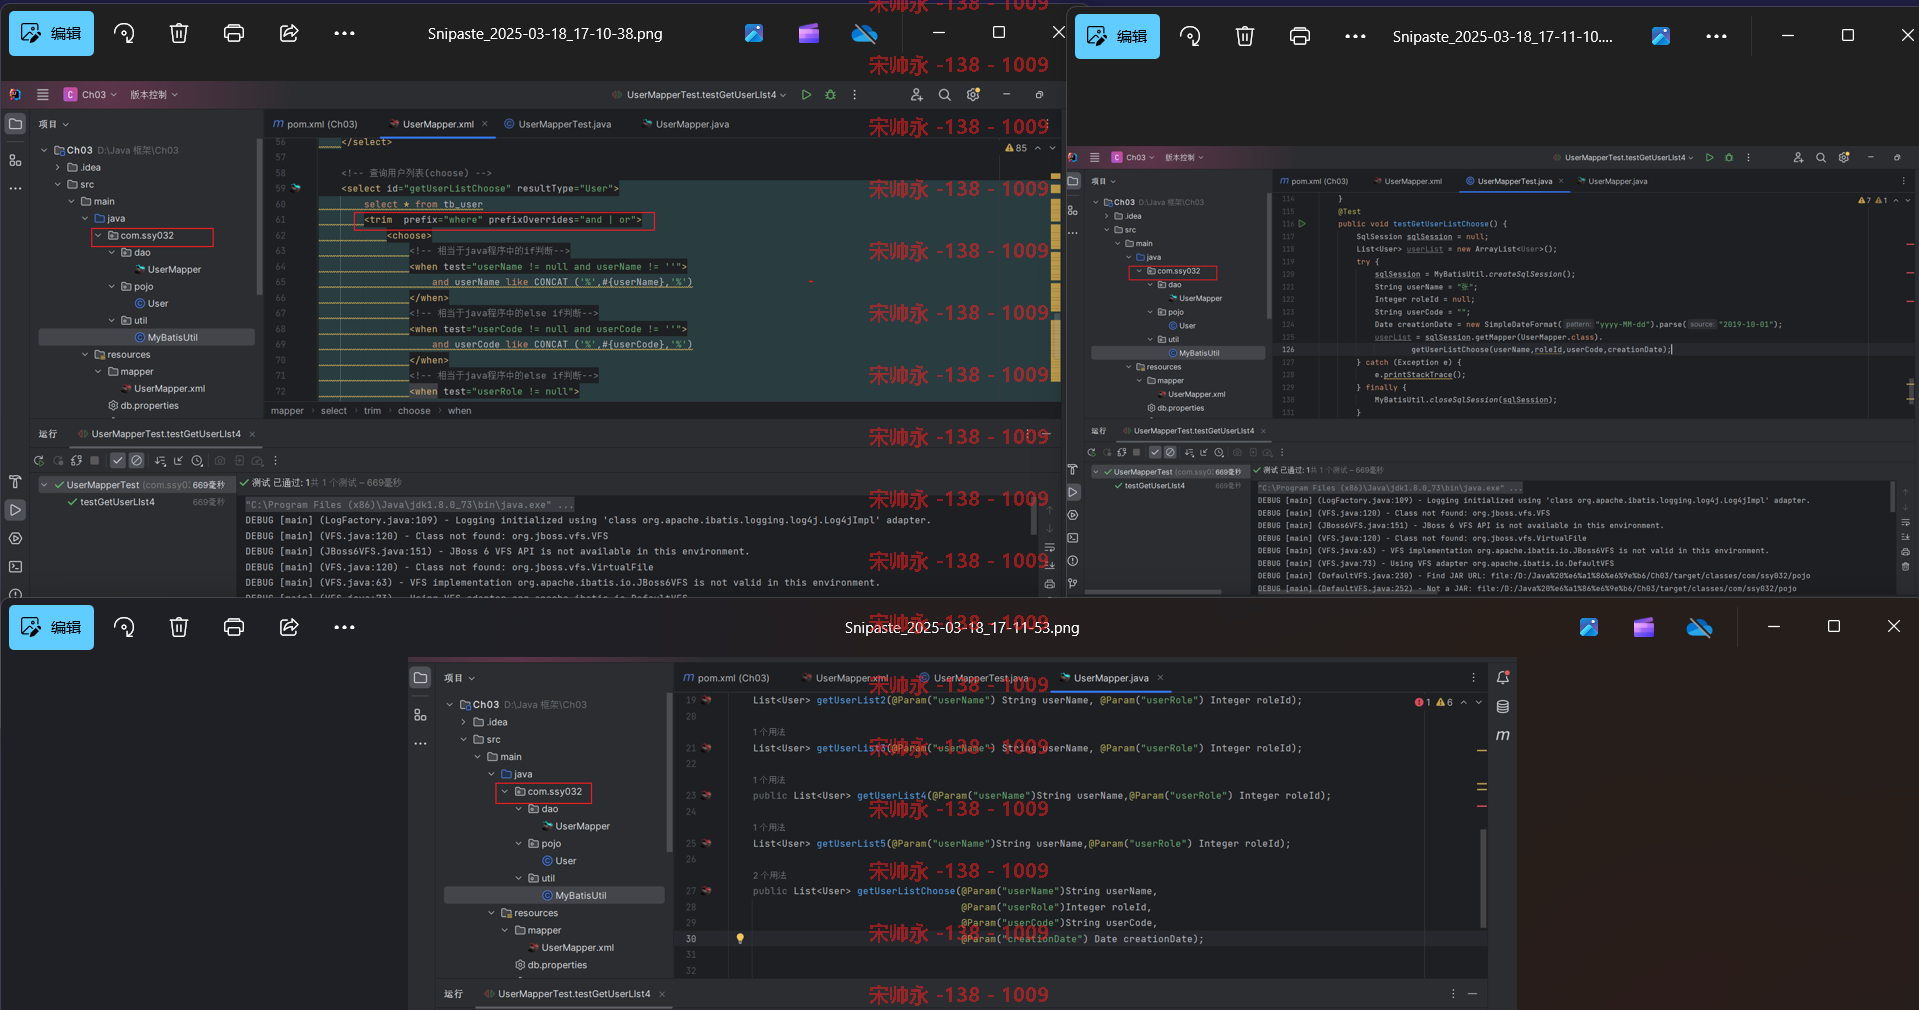
Task: Open IDE settings gear in 17-10-38 screenshot
Action: 973,95
